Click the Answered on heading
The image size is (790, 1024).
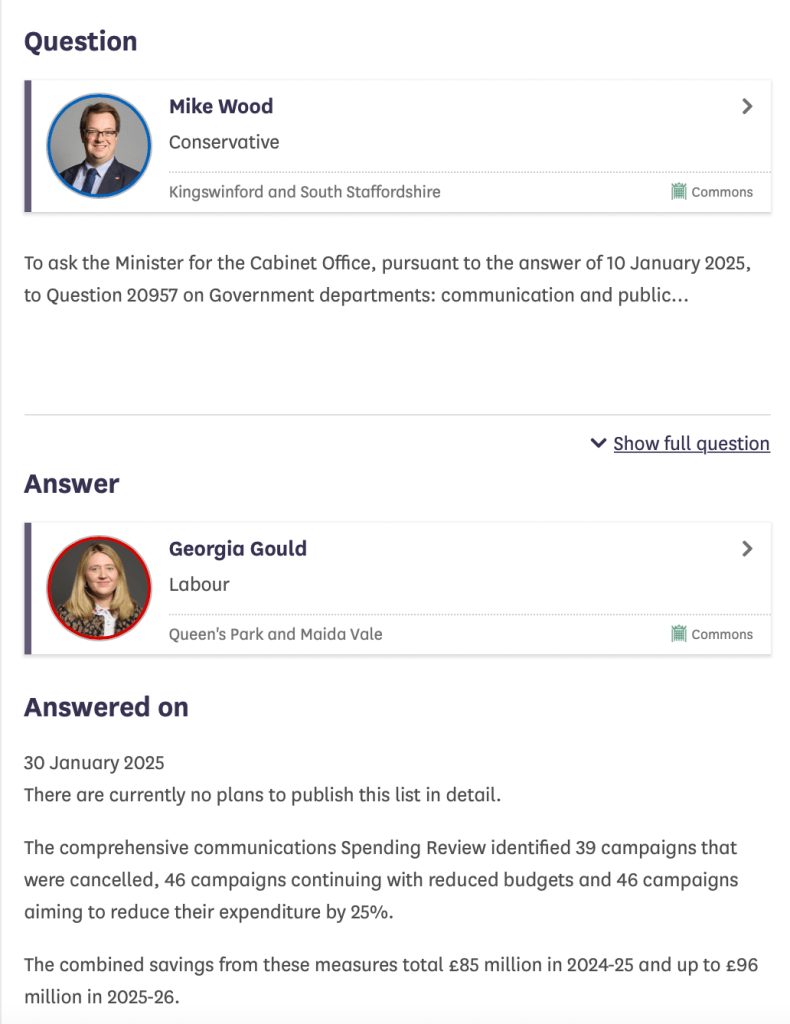click(106, 707)
